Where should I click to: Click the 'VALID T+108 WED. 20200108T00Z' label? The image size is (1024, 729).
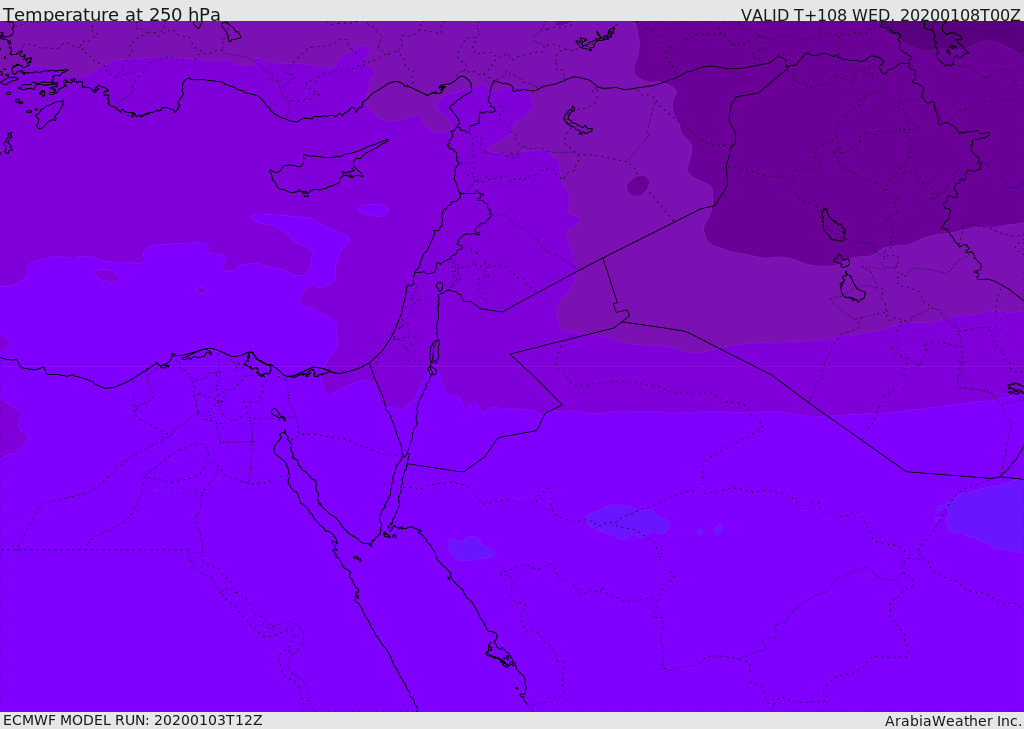(880, 14)
